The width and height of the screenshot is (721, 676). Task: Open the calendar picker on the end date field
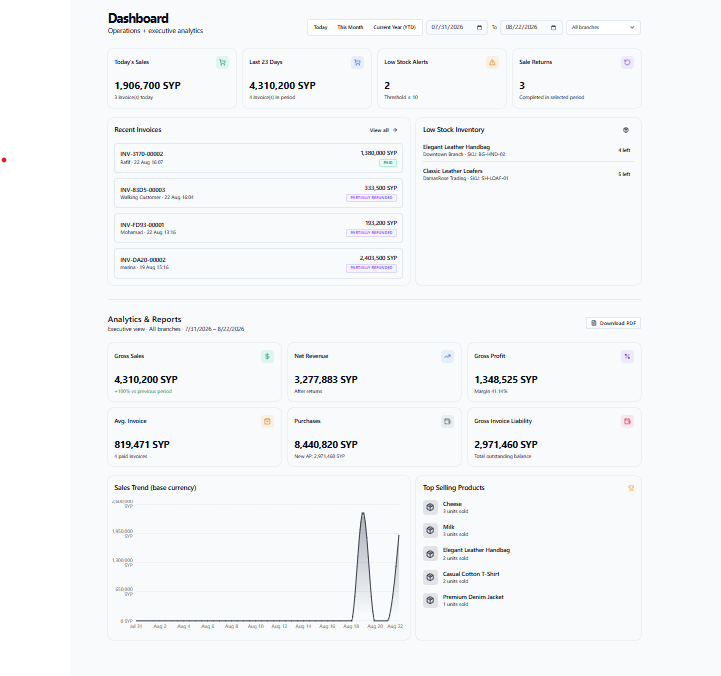pos(553,28)
